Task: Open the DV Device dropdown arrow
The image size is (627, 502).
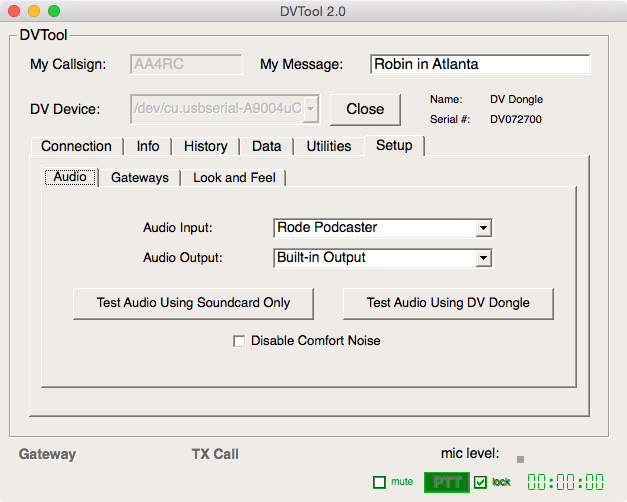Action: 311,108
